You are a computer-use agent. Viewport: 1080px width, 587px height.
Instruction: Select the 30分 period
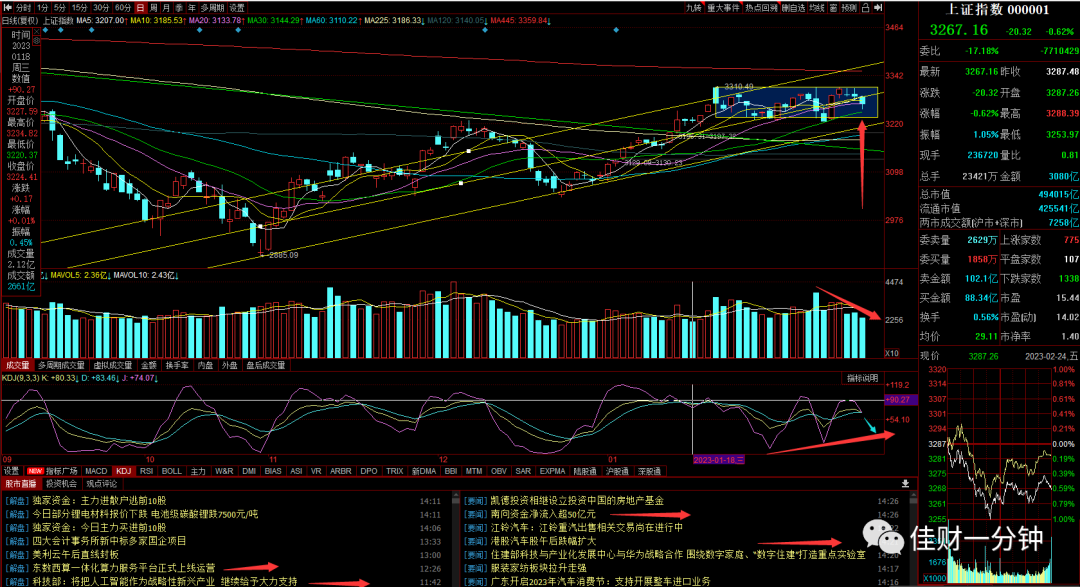[101, 8]
